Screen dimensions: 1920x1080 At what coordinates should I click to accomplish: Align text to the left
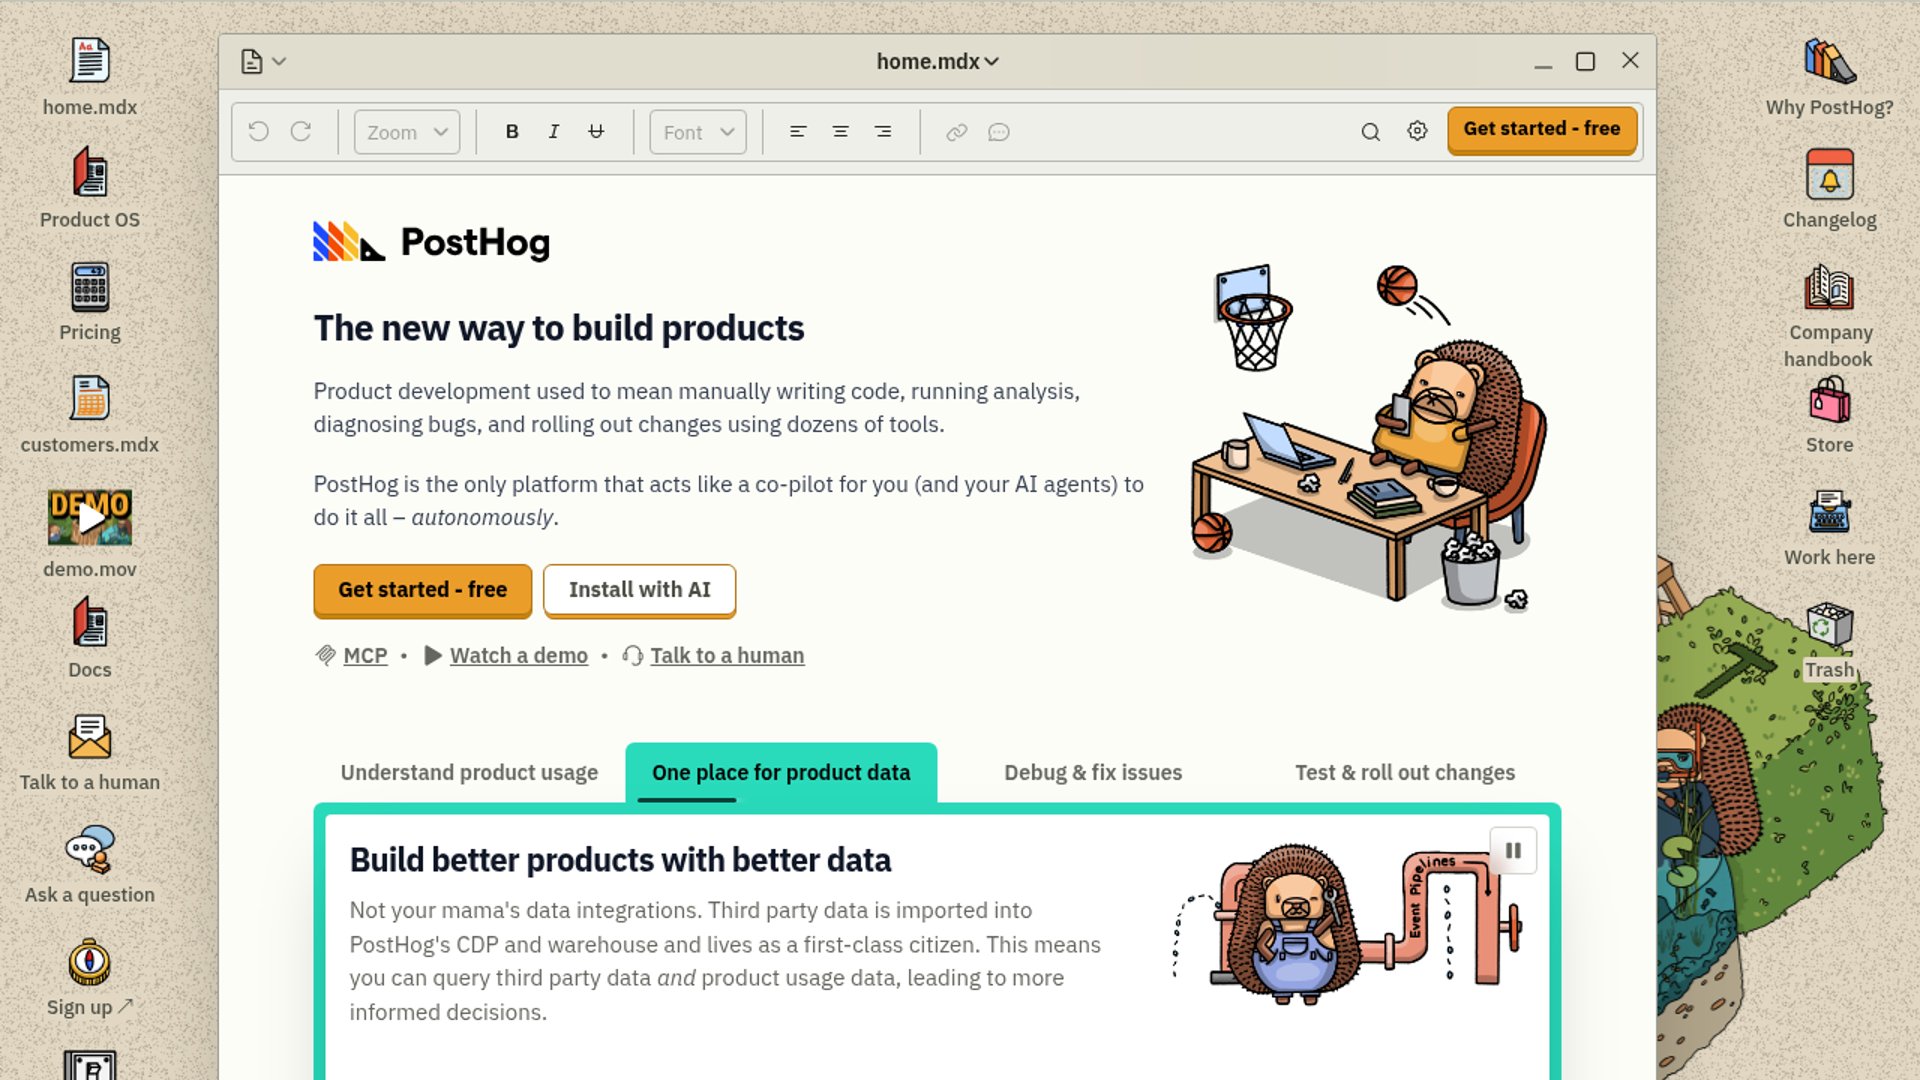798,132
